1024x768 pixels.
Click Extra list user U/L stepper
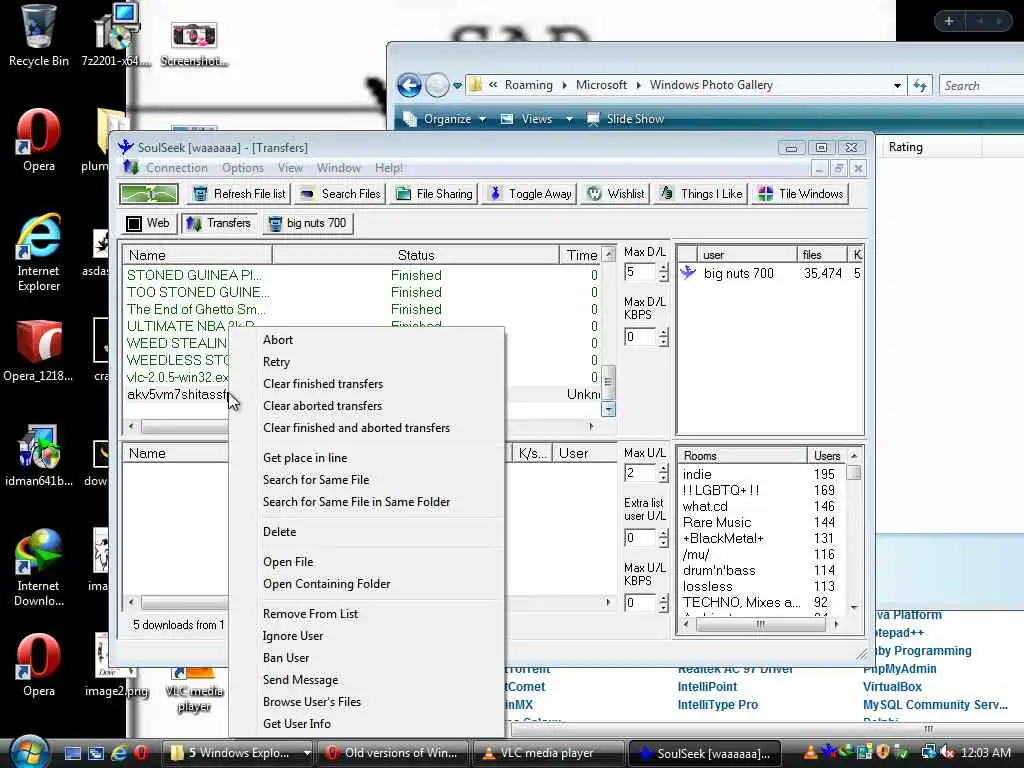pos(664,537)
